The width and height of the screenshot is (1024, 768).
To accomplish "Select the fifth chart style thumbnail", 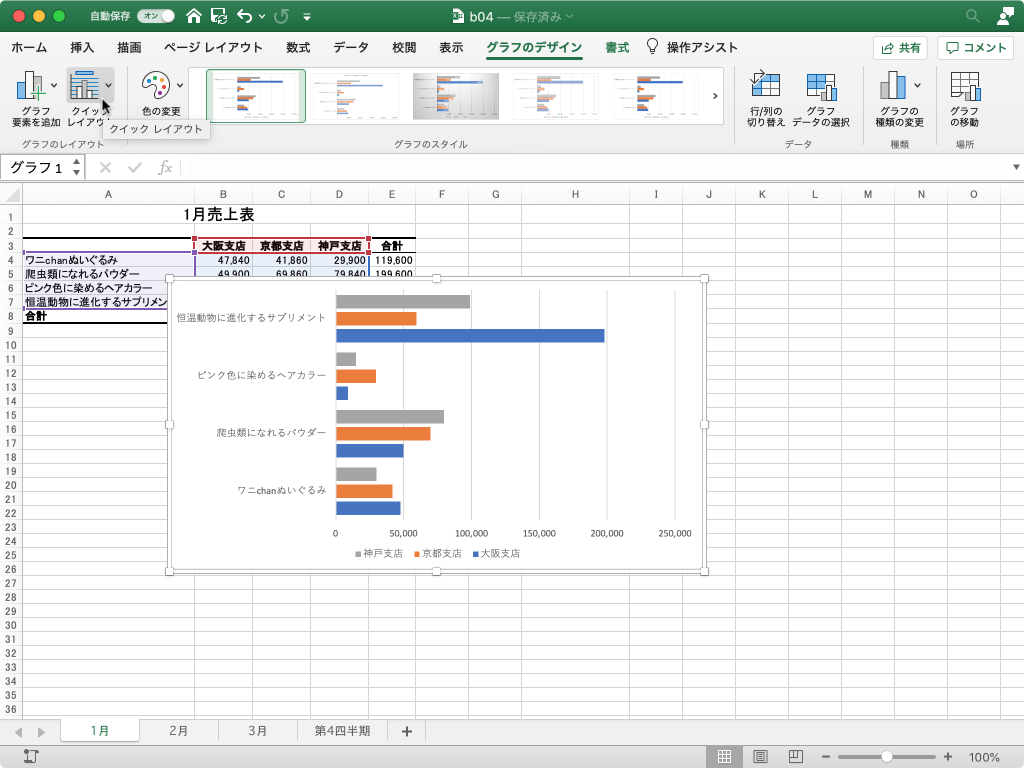I will coord(655,96).
